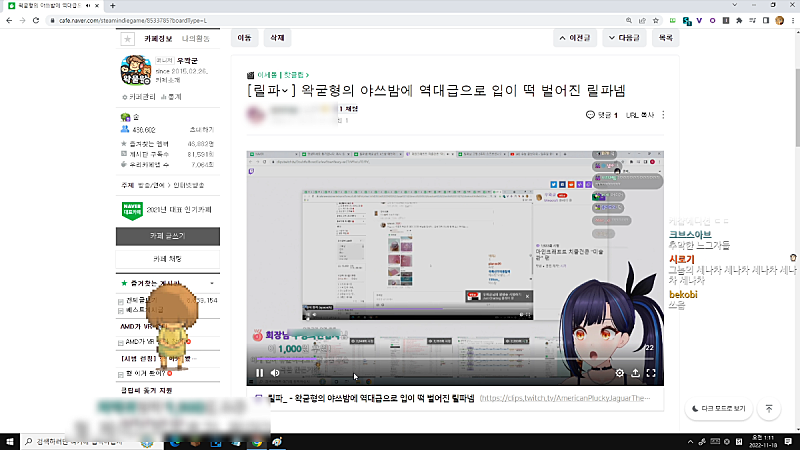Switch to the 카페정보 tab

tap(158, 39)
